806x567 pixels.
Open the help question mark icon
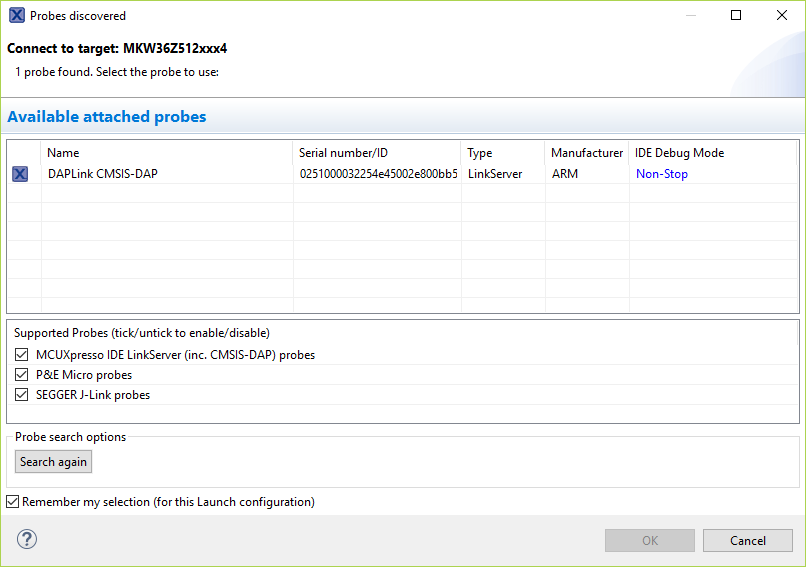[26, 540]
